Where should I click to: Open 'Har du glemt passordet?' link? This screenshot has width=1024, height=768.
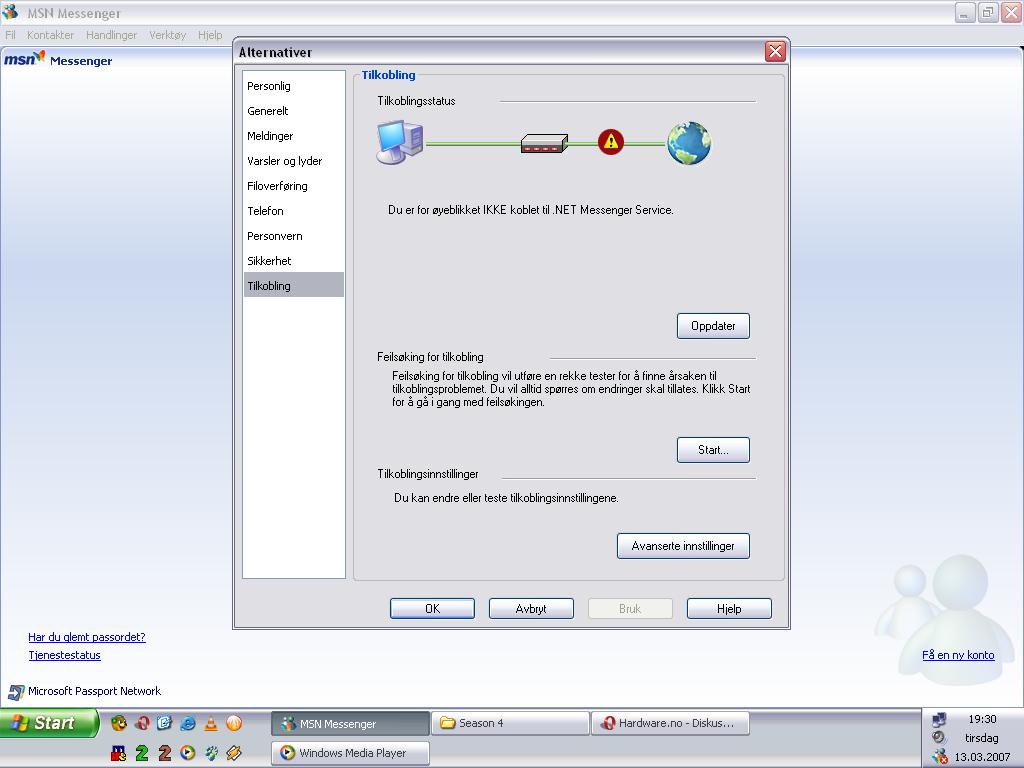click(x=87, y=637)
